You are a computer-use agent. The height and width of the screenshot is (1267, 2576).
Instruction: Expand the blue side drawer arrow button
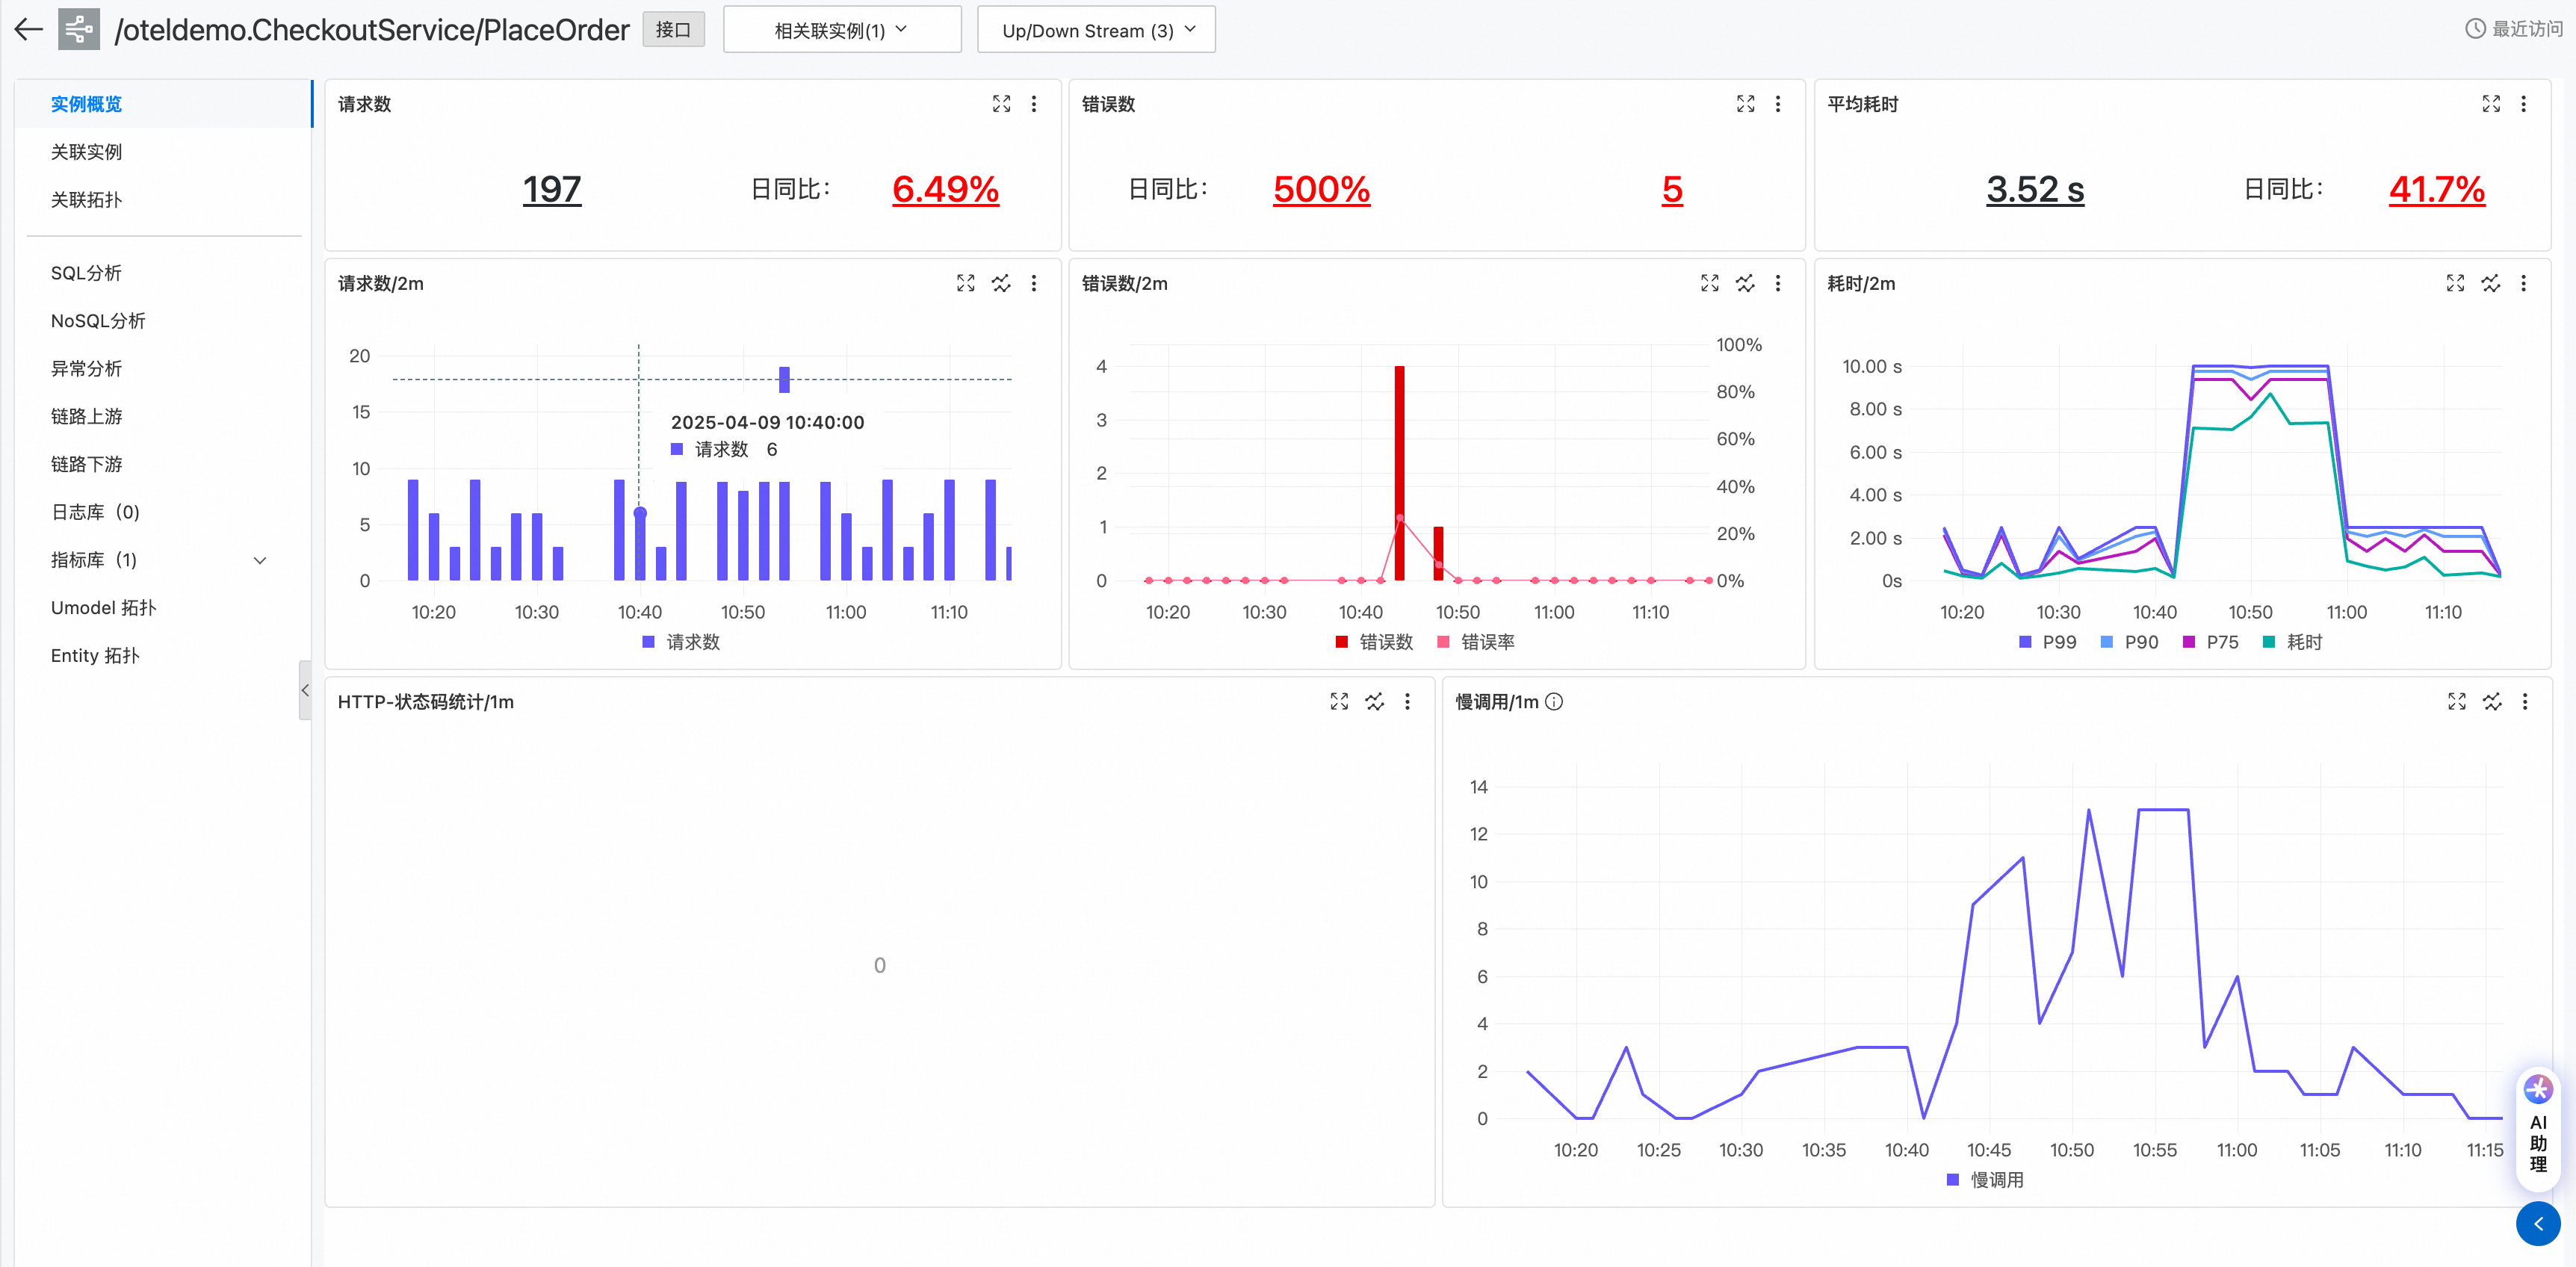[x=2538, y=1224]
